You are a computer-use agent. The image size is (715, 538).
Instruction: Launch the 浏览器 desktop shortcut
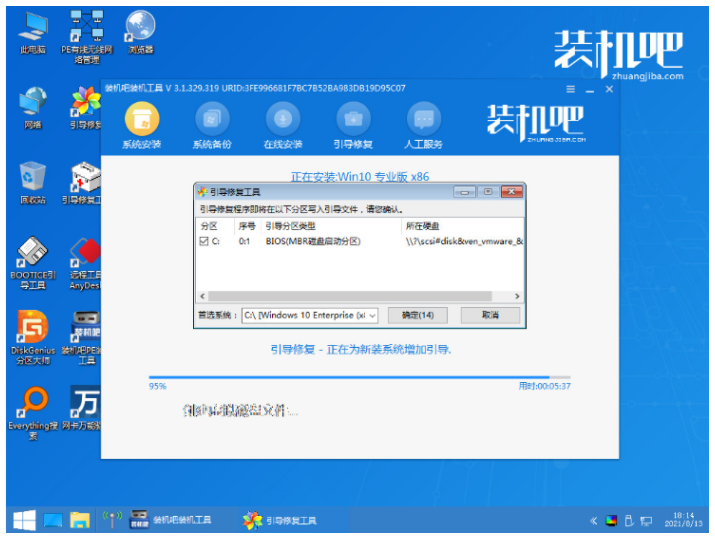pos(140,33)
